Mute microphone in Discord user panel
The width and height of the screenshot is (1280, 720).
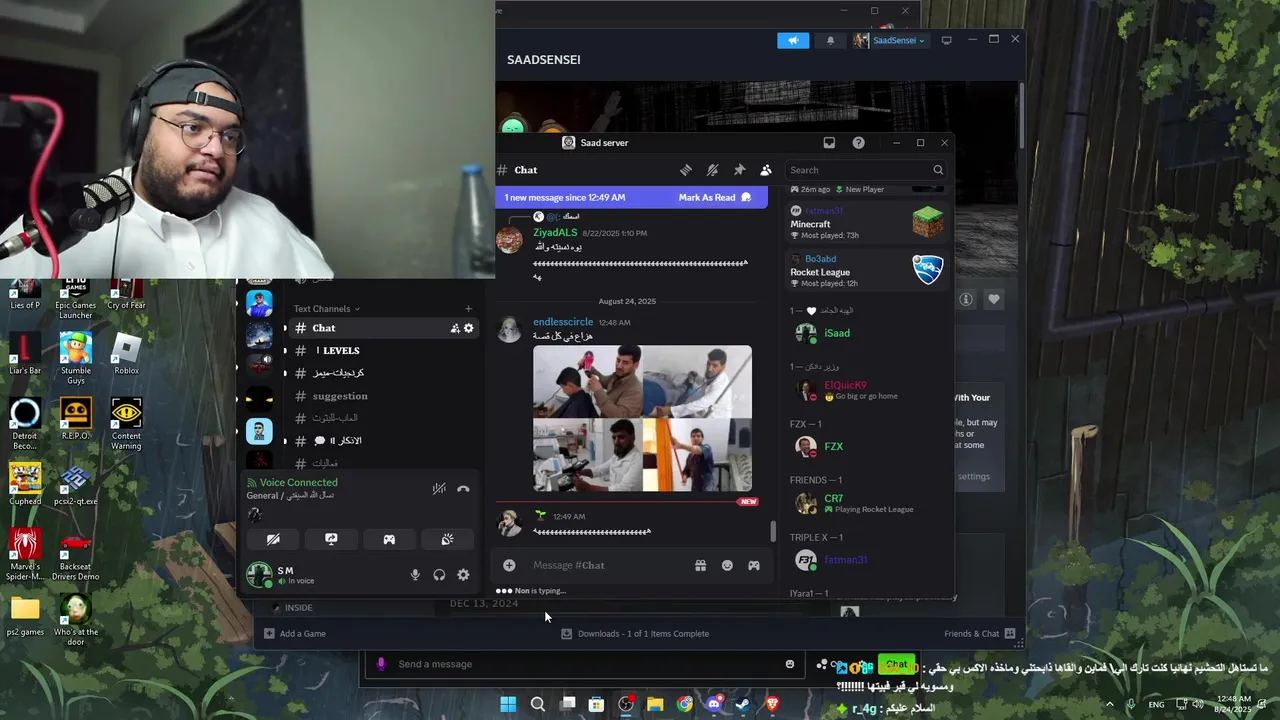[415, 575]
